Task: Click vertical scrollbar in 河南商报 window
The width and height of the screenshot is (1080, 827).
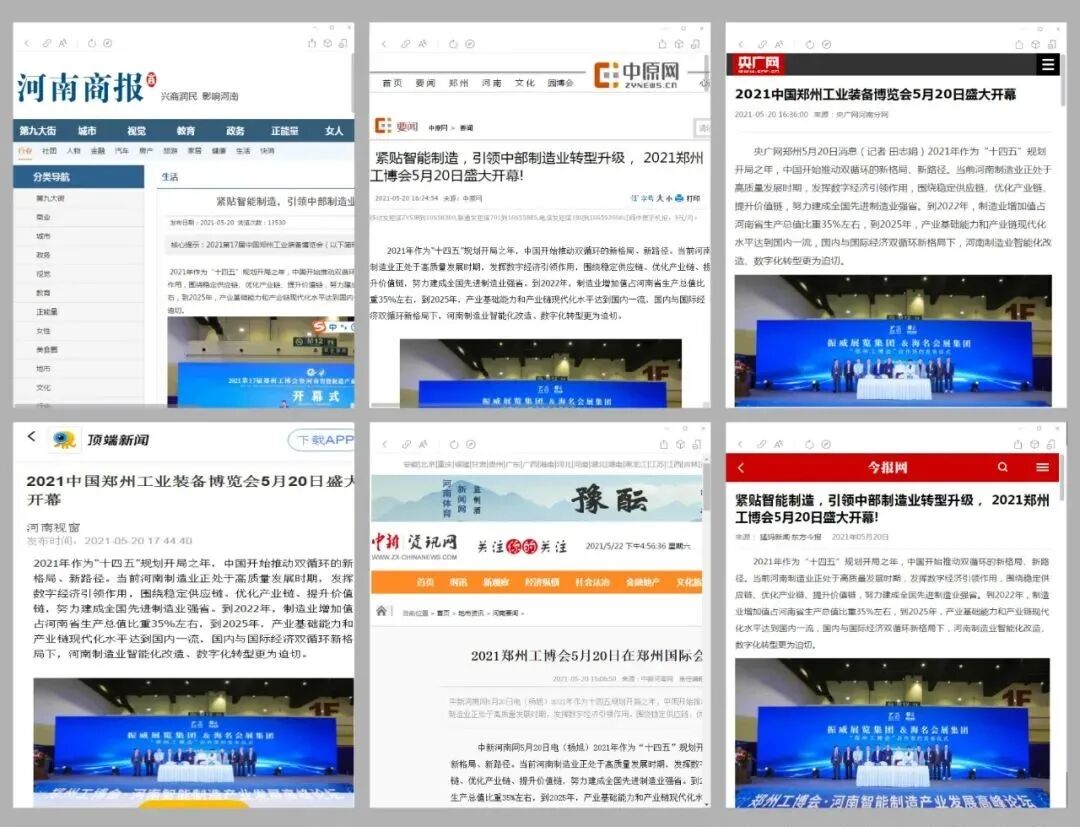Action: pyautogui.click(x=353, y=83)
